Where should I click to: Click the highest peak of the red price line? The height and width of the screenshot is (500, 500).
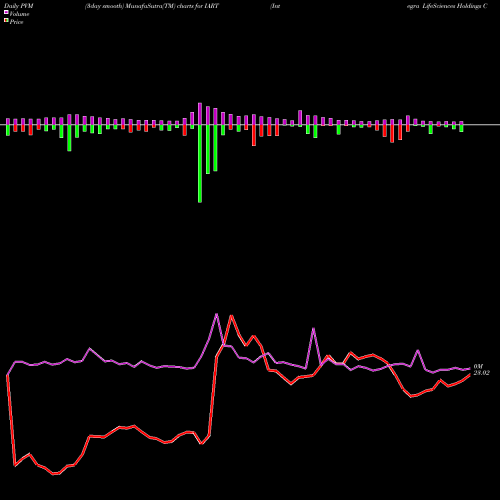click(x=231, y=315)
